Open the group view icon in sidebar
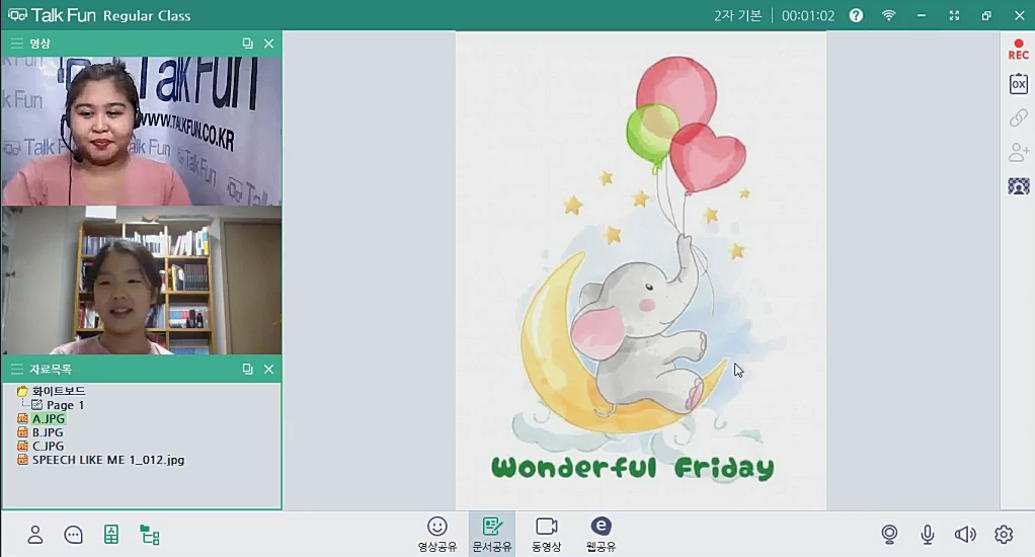Screen dimensions: 1035x557 pyautogui.click(x=1018, y=186)
